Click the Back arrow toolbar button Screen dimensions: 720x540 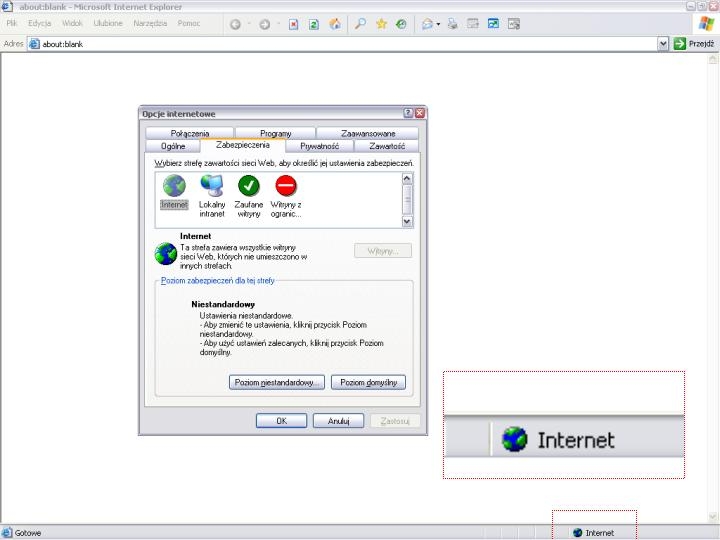point(235,24)
